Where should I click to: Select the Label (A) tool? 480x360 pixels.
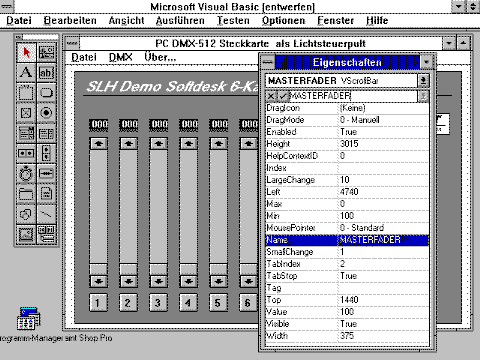click(x=26, y=72)
